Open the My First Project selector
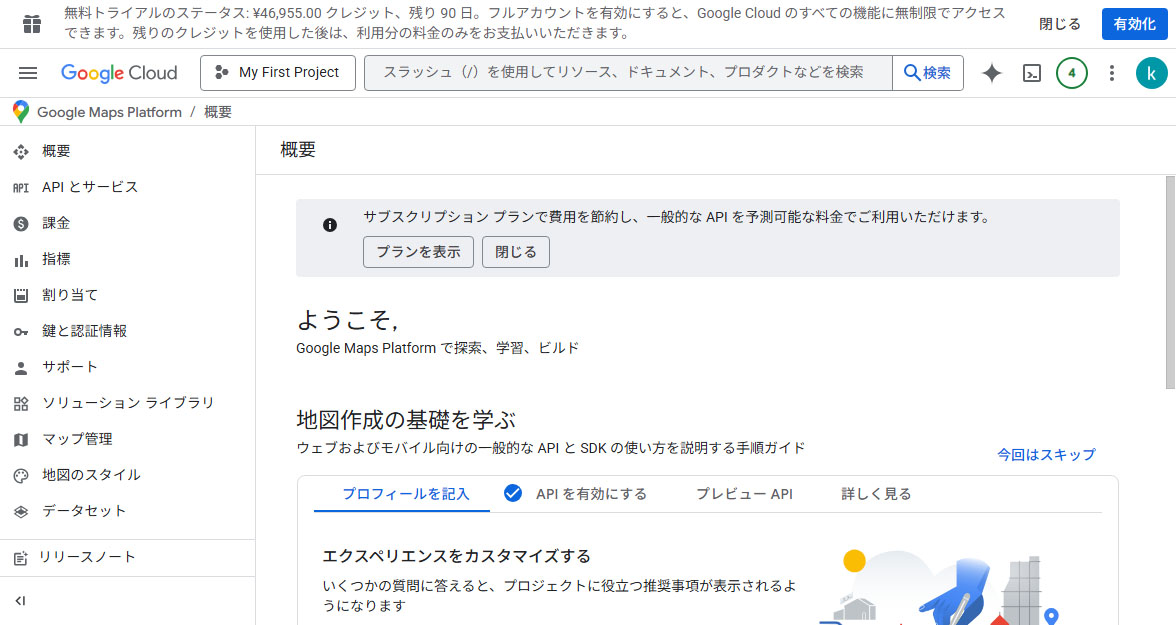The width and height of the screenshot is (1176, 625). click(x=278, y=73)
